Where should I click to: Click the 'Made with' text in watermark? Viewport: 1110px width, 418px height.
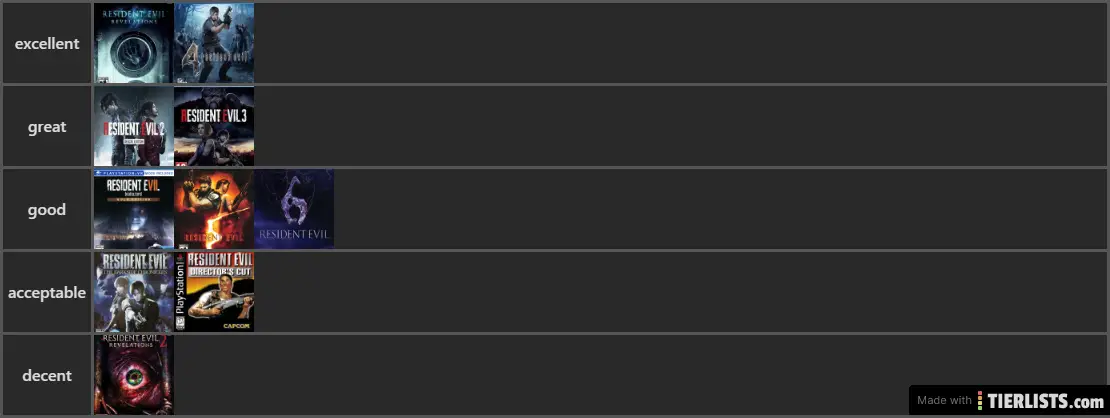pos(944,400)
